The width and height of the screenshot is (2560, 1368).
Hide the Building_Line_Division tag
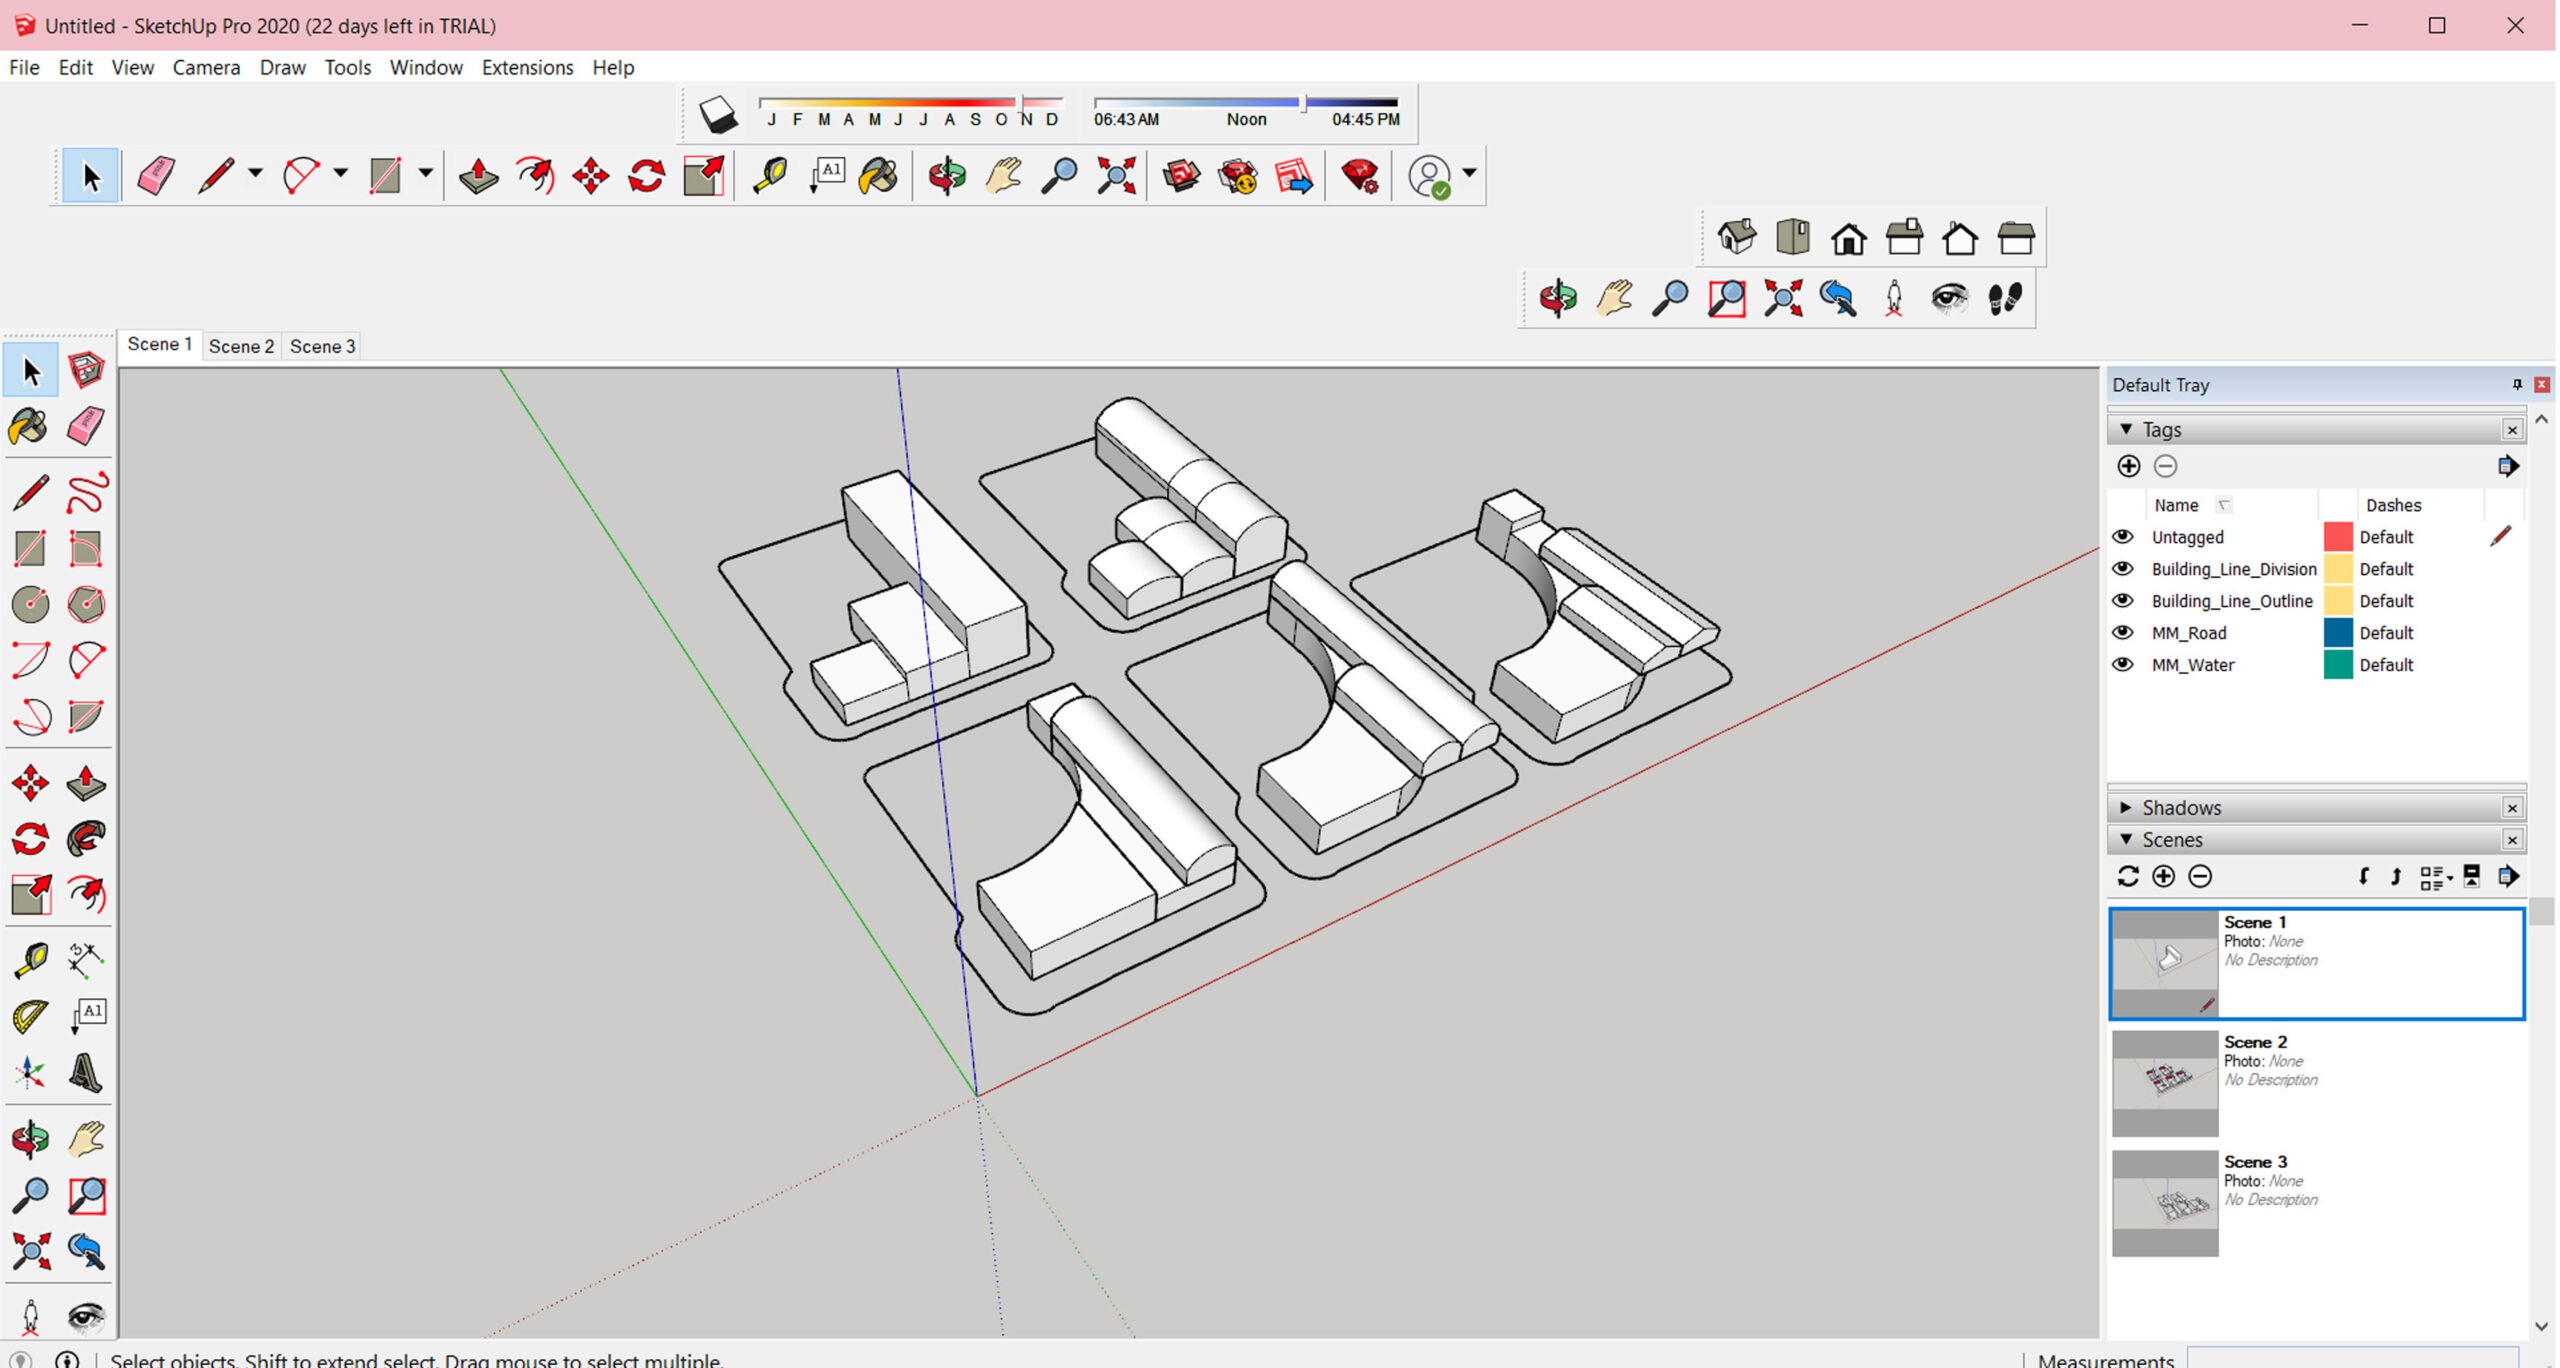pyautogui.click(x=2122, y=569)
